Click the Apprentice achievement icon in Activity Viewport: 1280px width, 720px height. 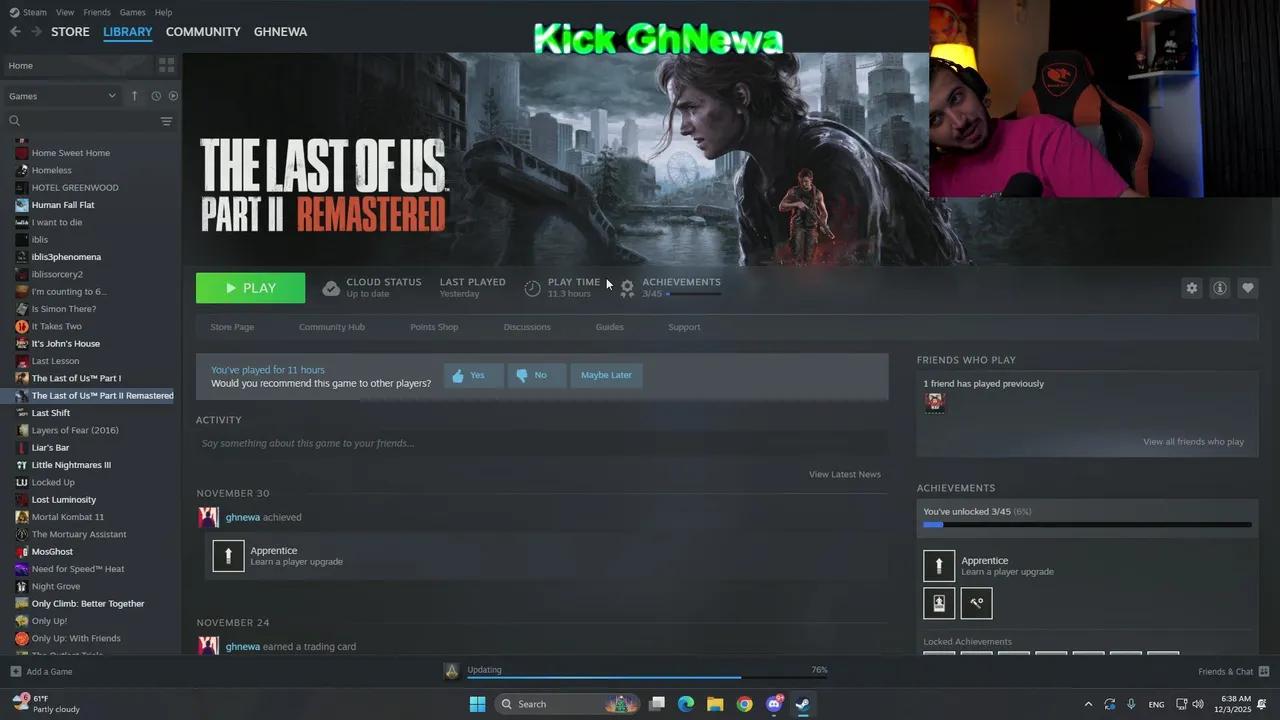click(x=228, y=556)
